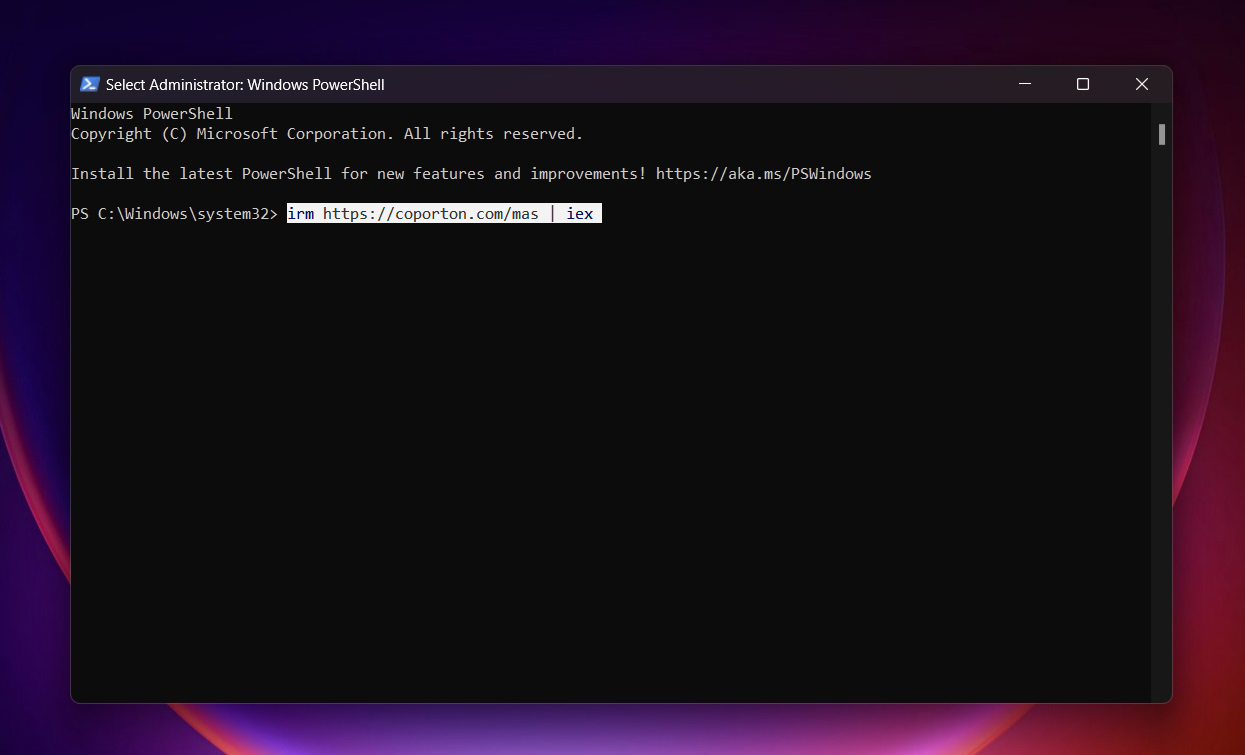Close the Administrator PowerShell window
This screenshot has width=1245, height=755.
(x=1141, y=85)
